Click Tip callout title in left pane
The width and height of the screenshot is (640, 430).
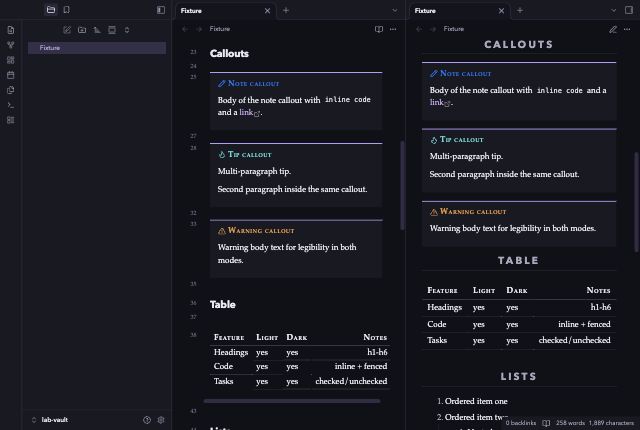click(249, 155)
